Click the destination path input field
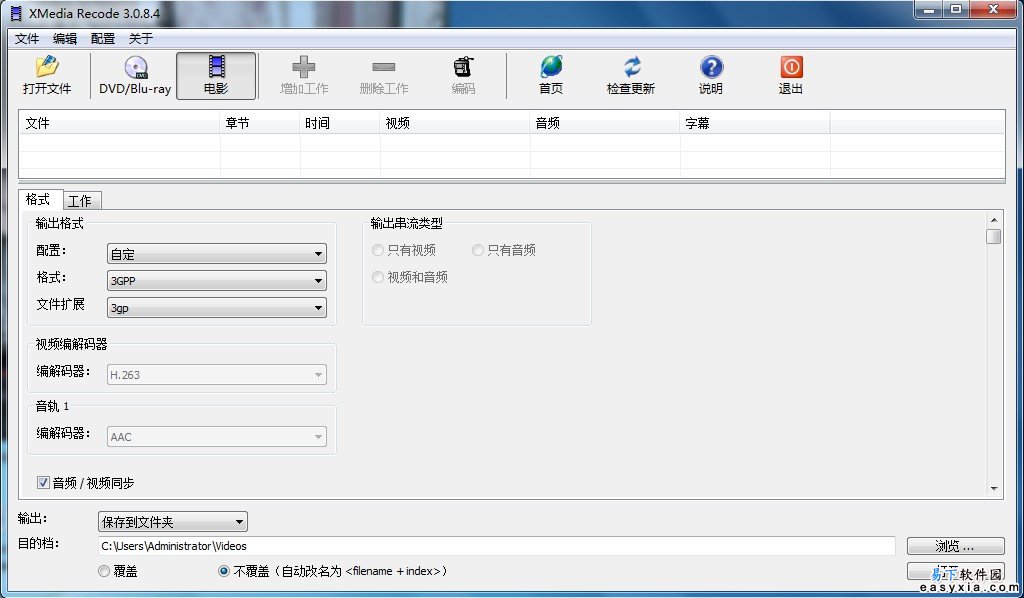 (x=496, y=546)
